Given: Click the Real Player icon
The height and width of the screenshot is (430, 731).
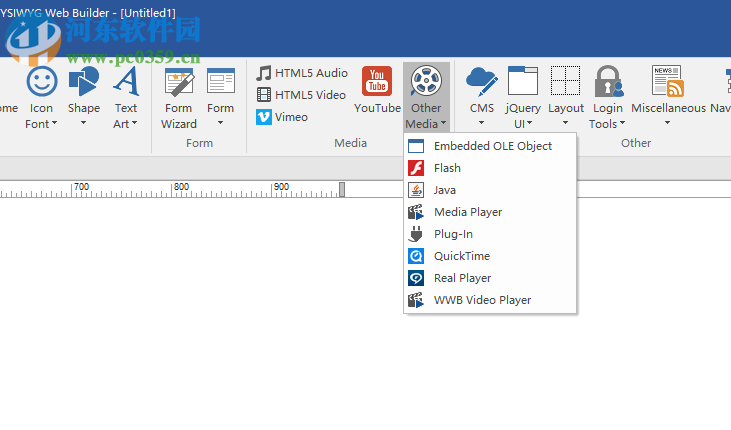Looking at the screenshot, I should click(416, 278).
